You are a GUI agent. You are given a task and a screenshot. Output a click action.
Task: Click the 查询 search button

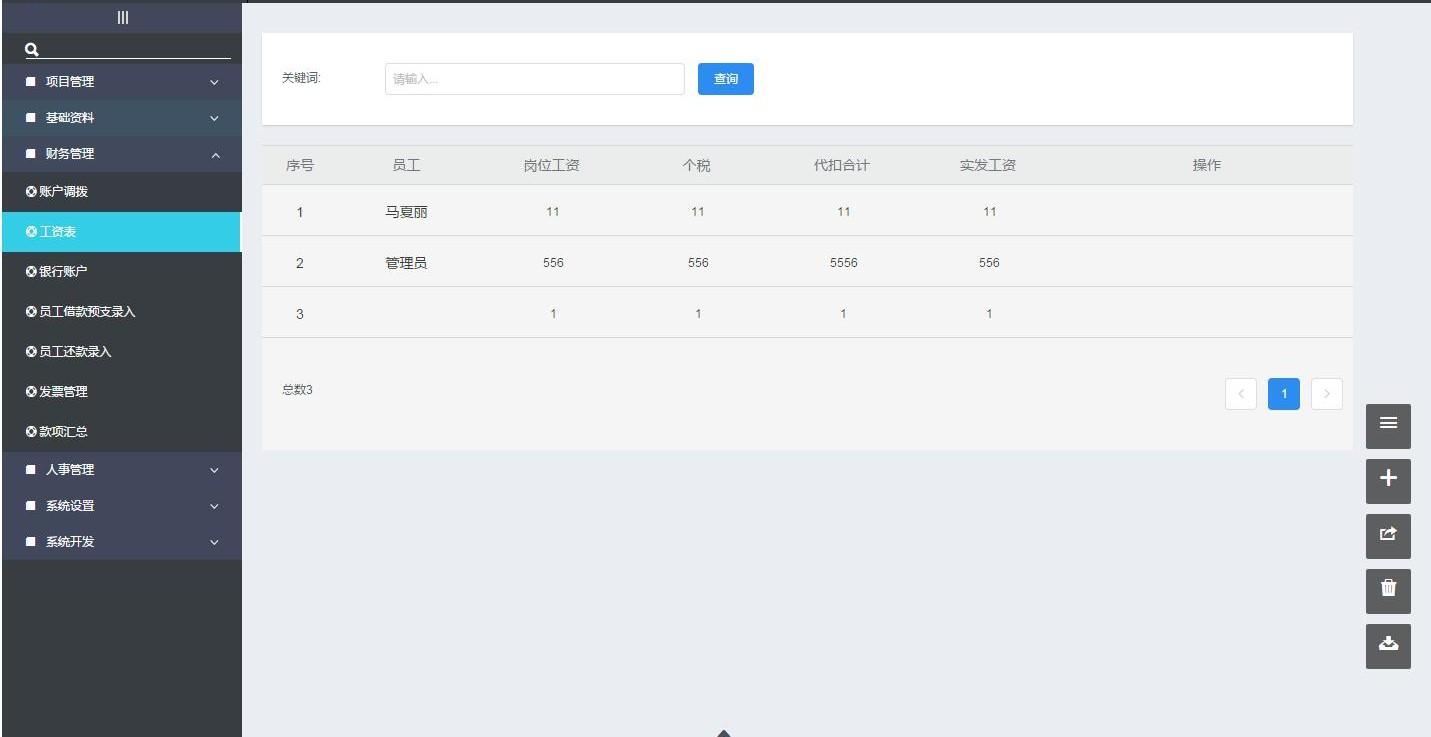tap(725, 79)
